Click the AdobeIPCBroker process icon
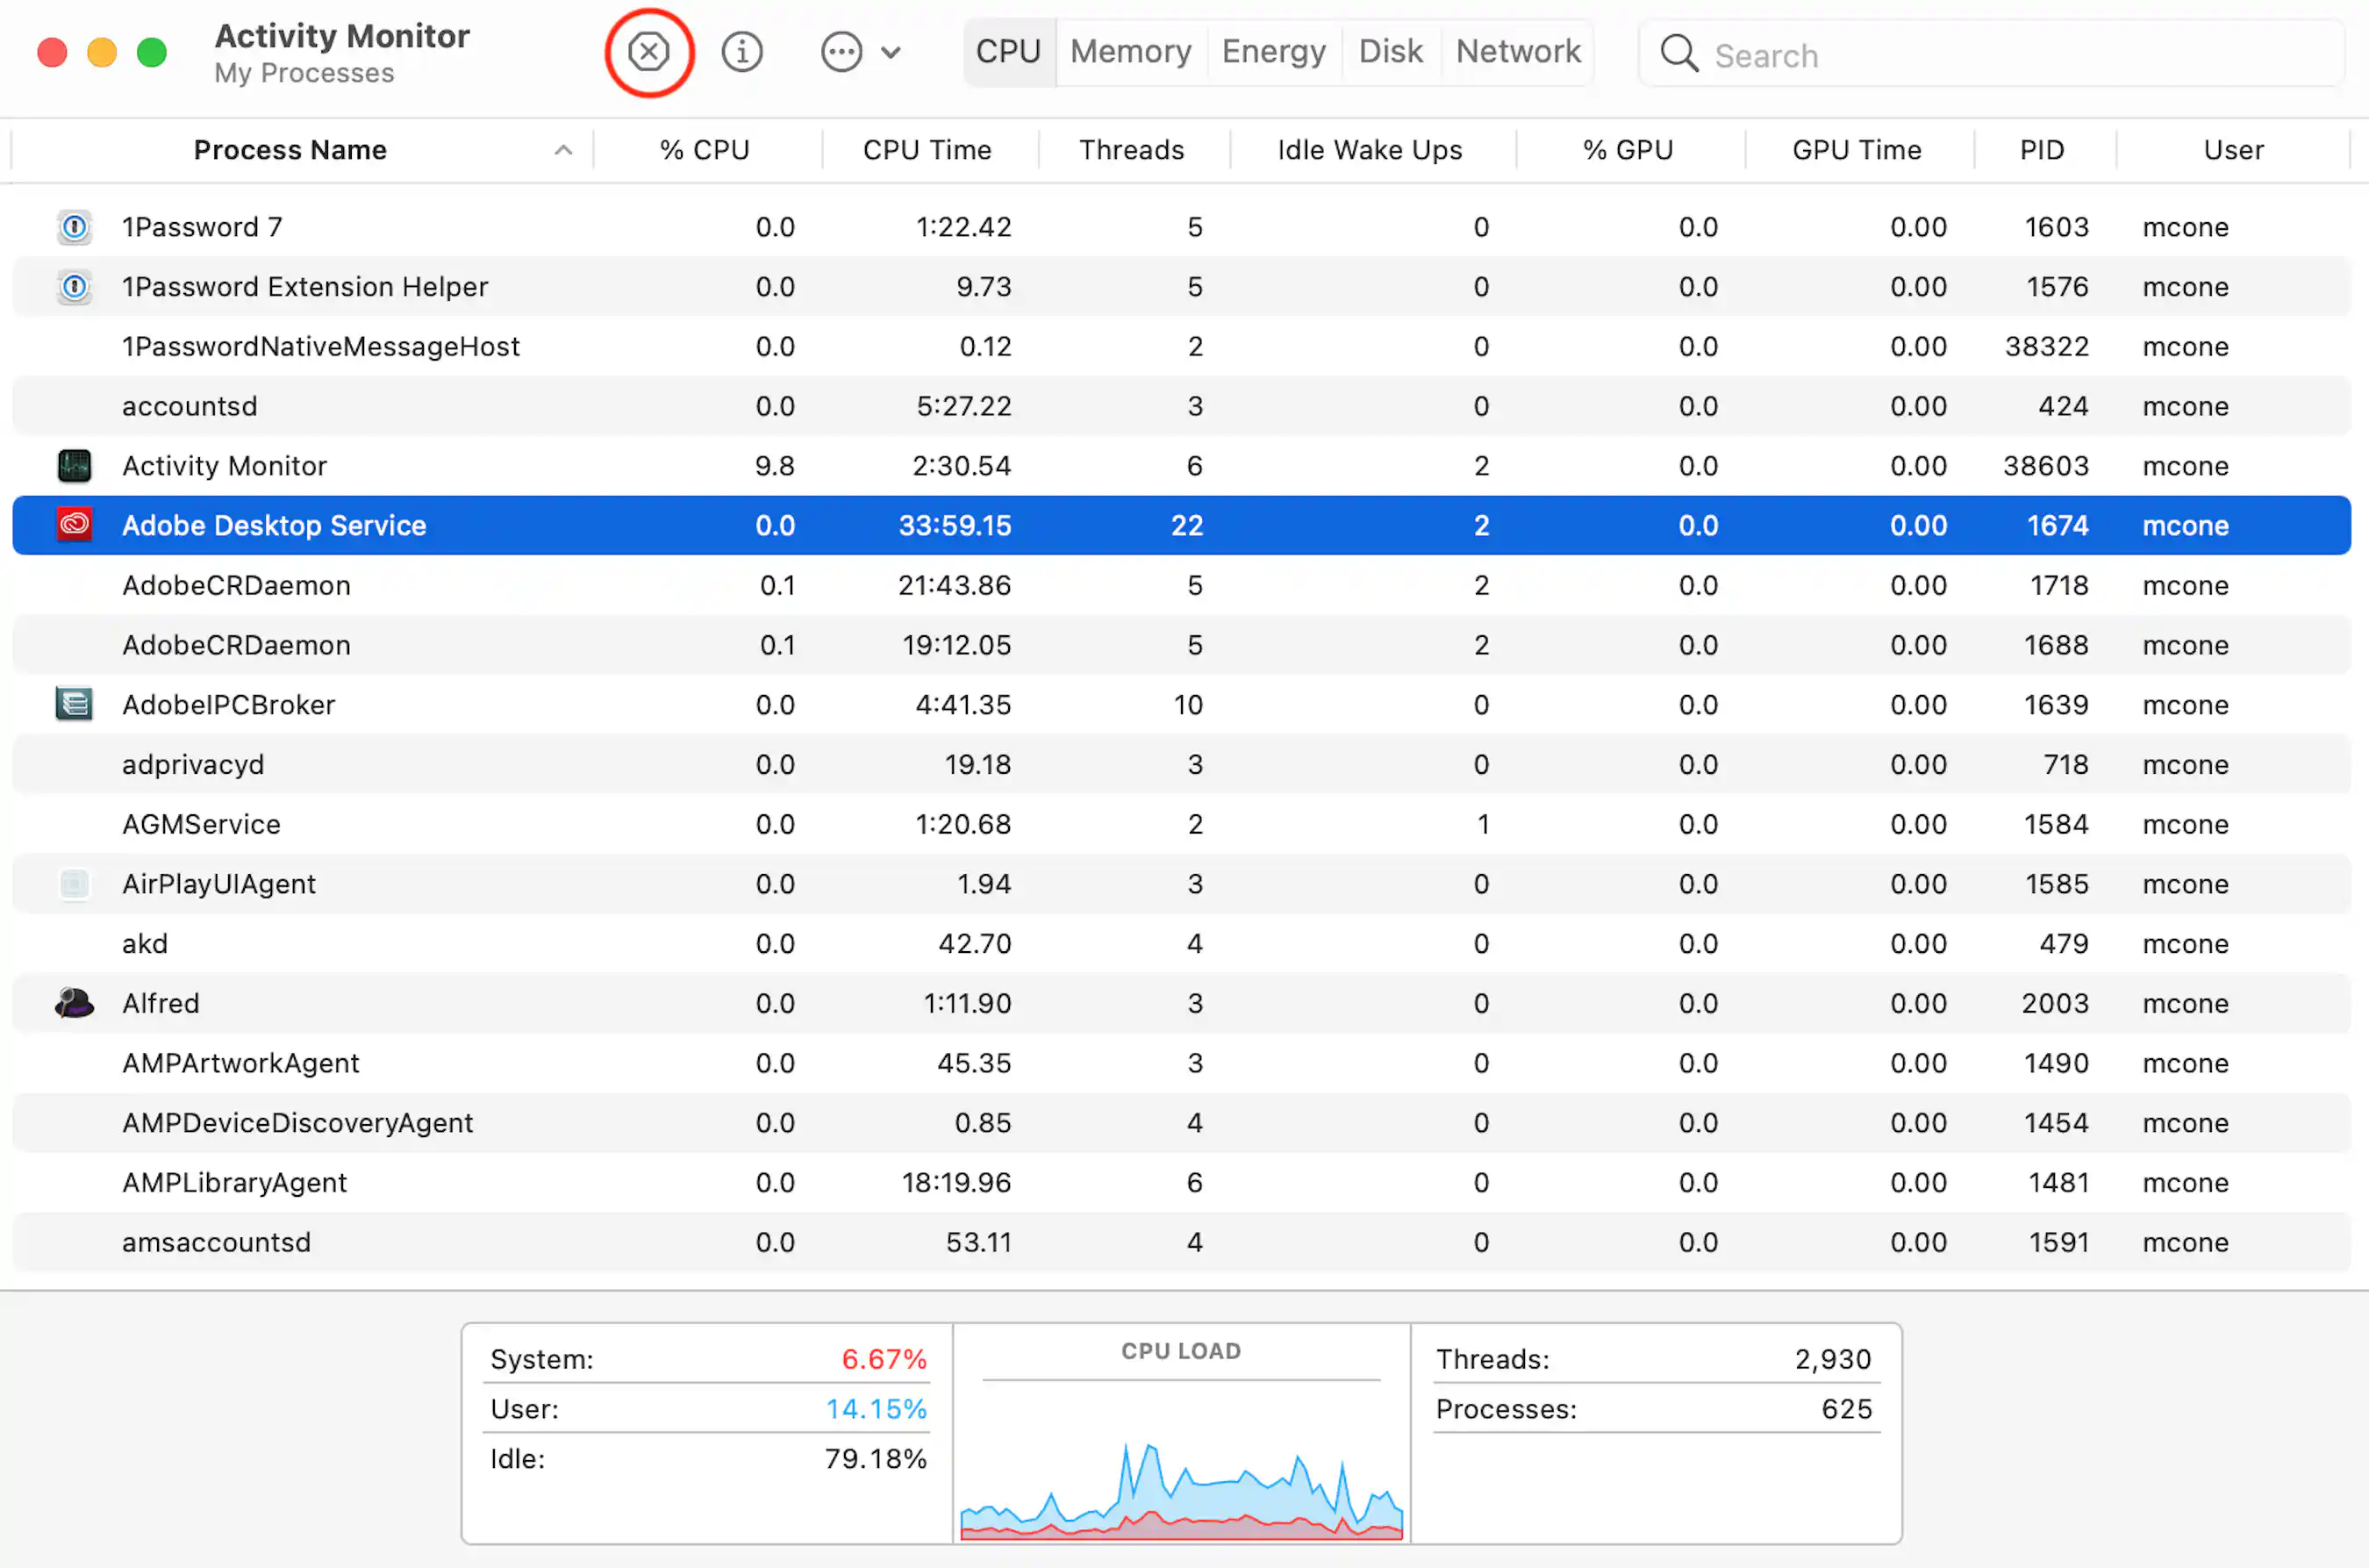The height and width of the screenshot is (1568, 2369). click(x=75, y=704)
